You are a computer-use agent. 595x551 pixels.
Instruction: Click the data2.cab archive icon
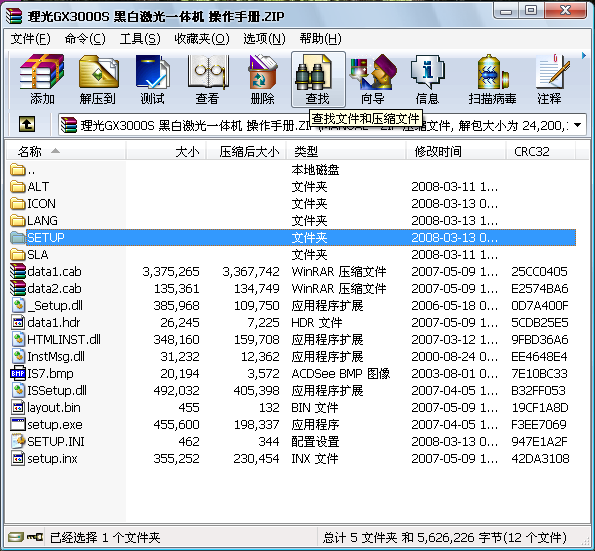pyautogui.click(x=17, y=288)
